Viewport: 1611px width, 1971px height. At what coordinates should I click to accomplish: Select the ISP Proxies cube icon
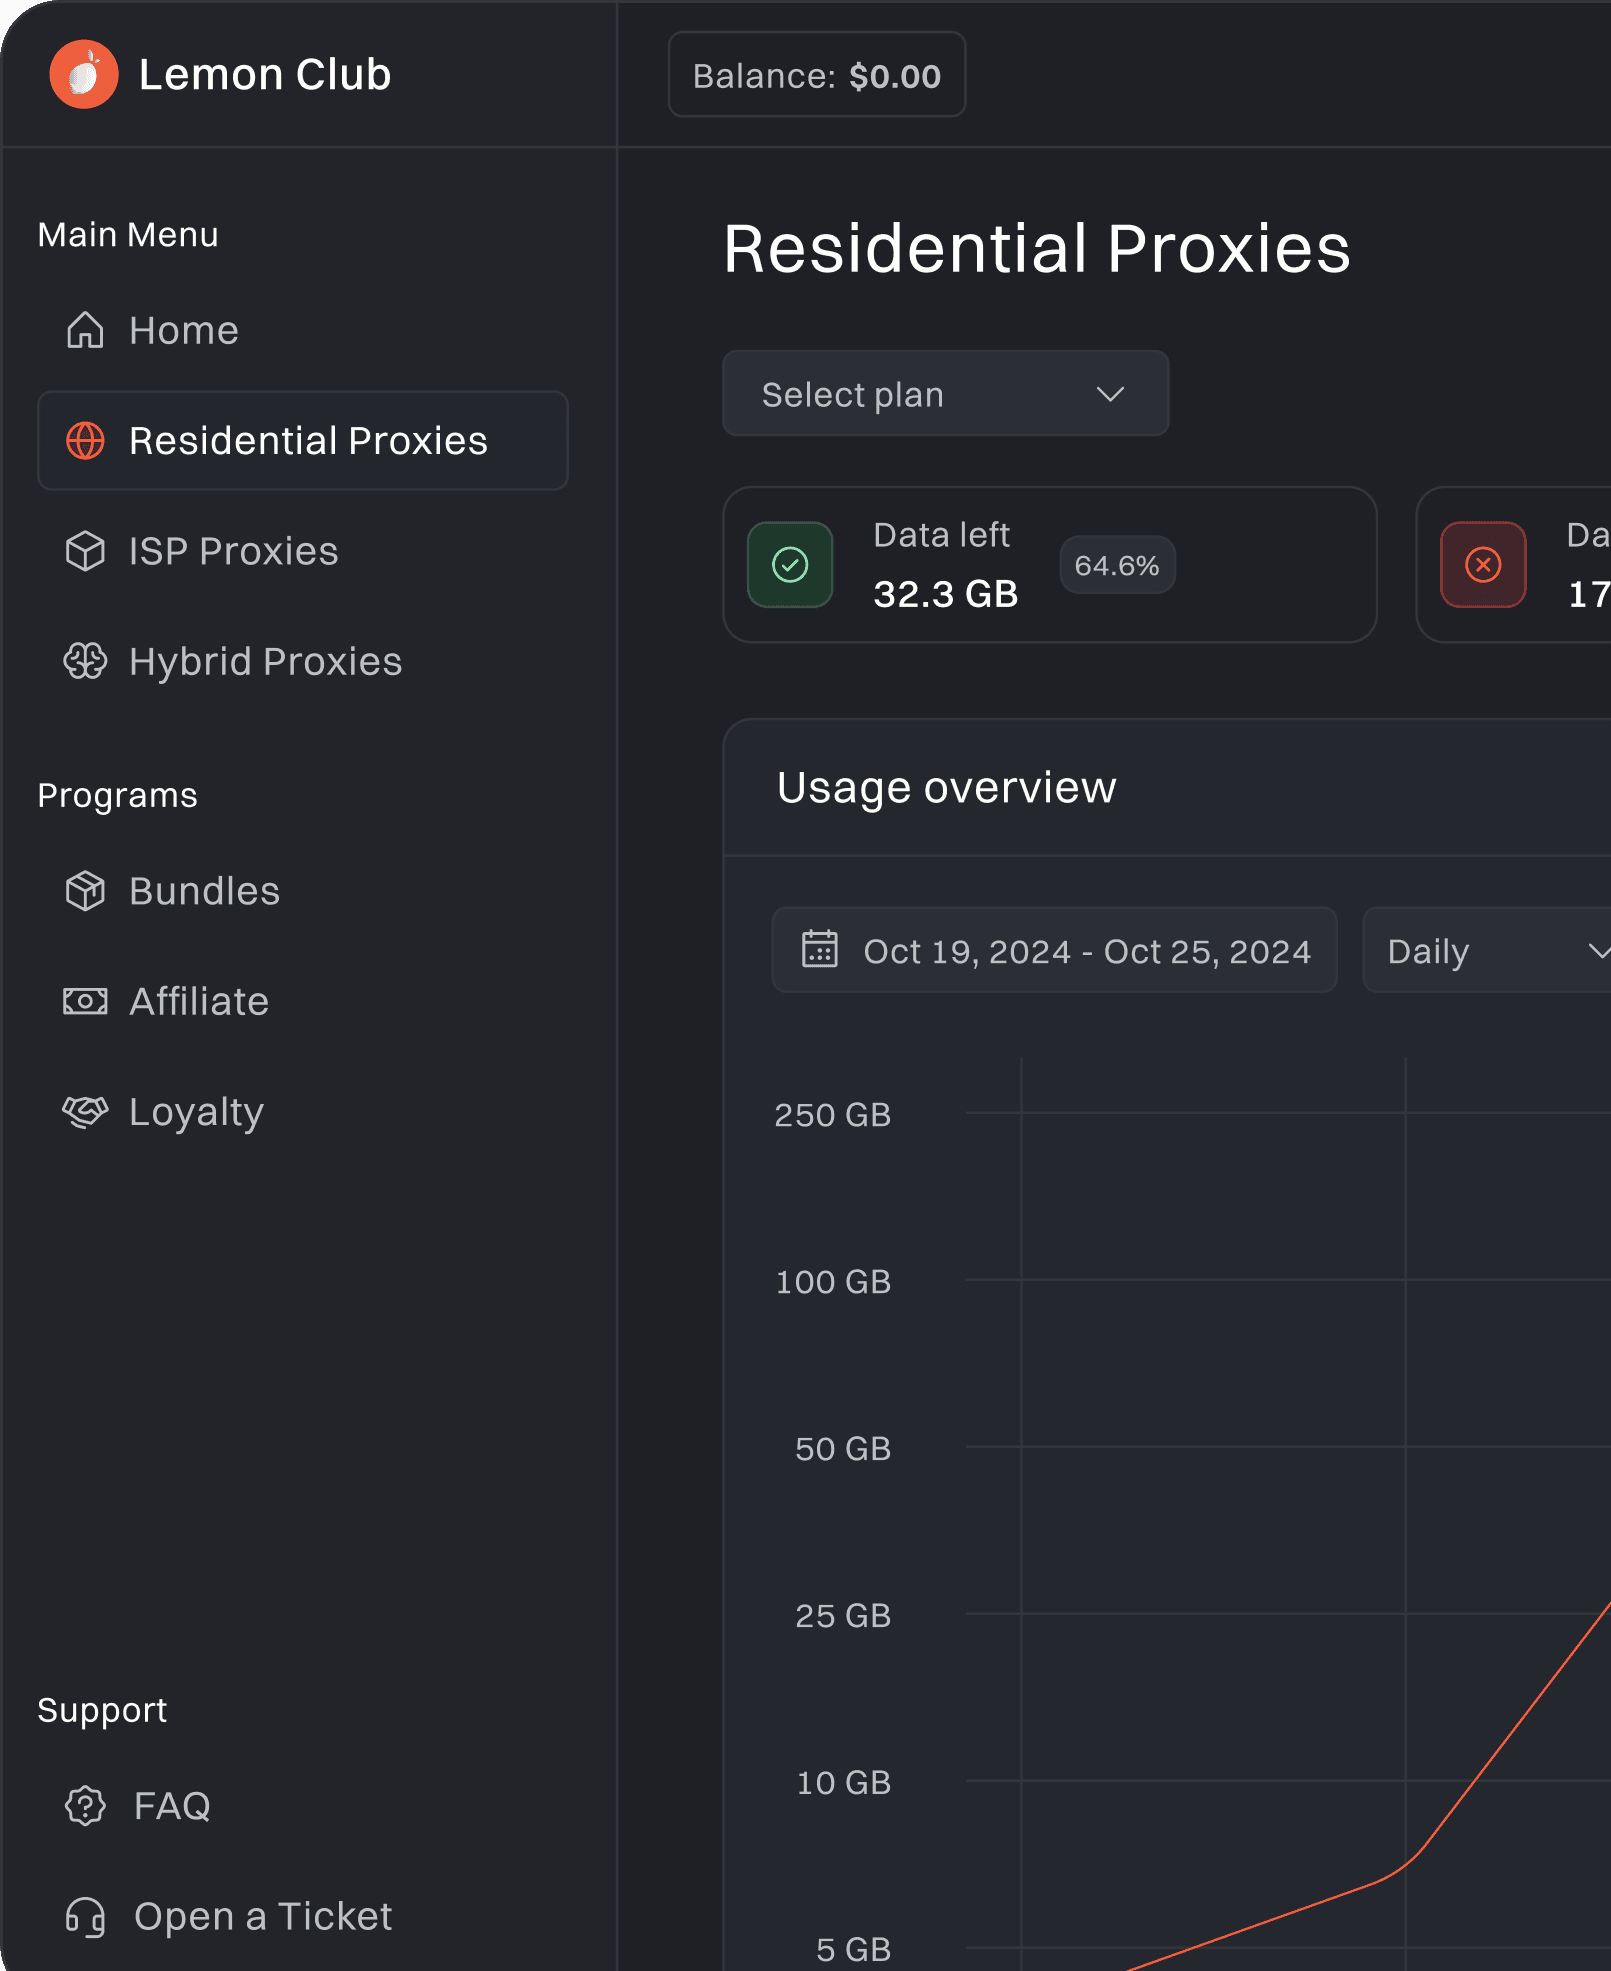(x=86, y=551)
